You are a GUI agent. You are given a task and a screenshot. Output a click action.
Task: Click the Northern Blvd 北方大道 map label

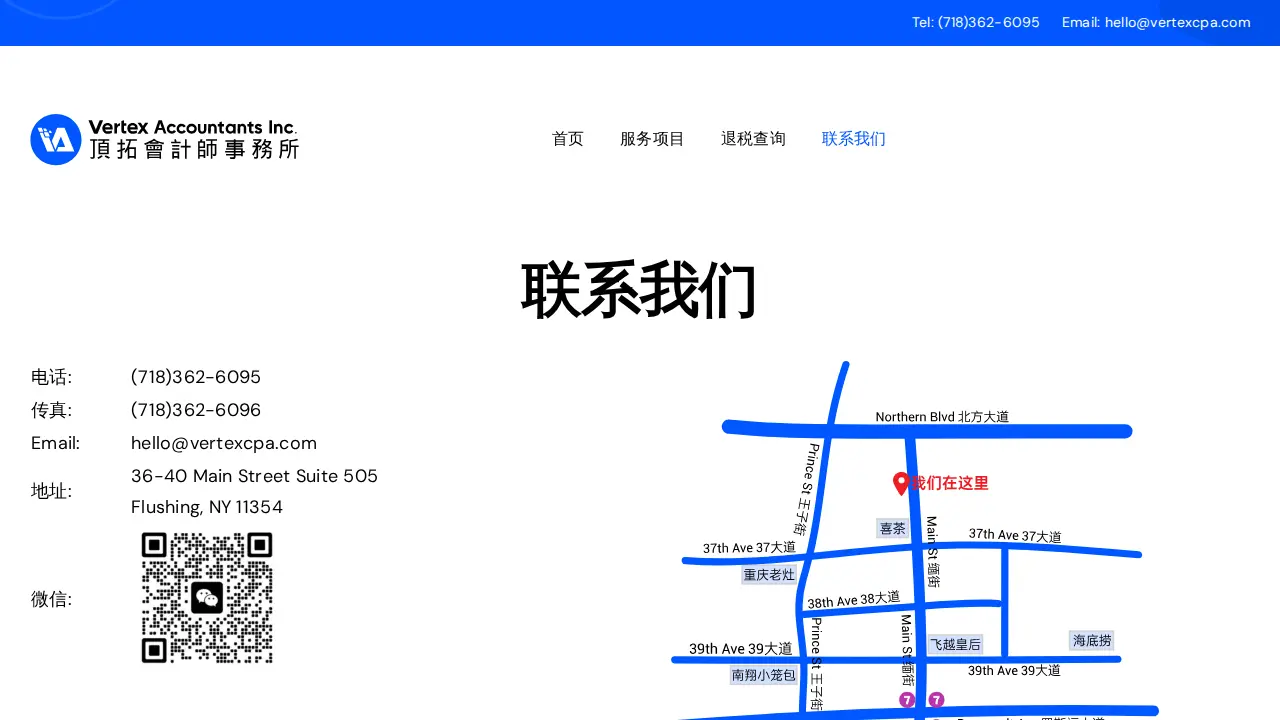coord(942,417)
